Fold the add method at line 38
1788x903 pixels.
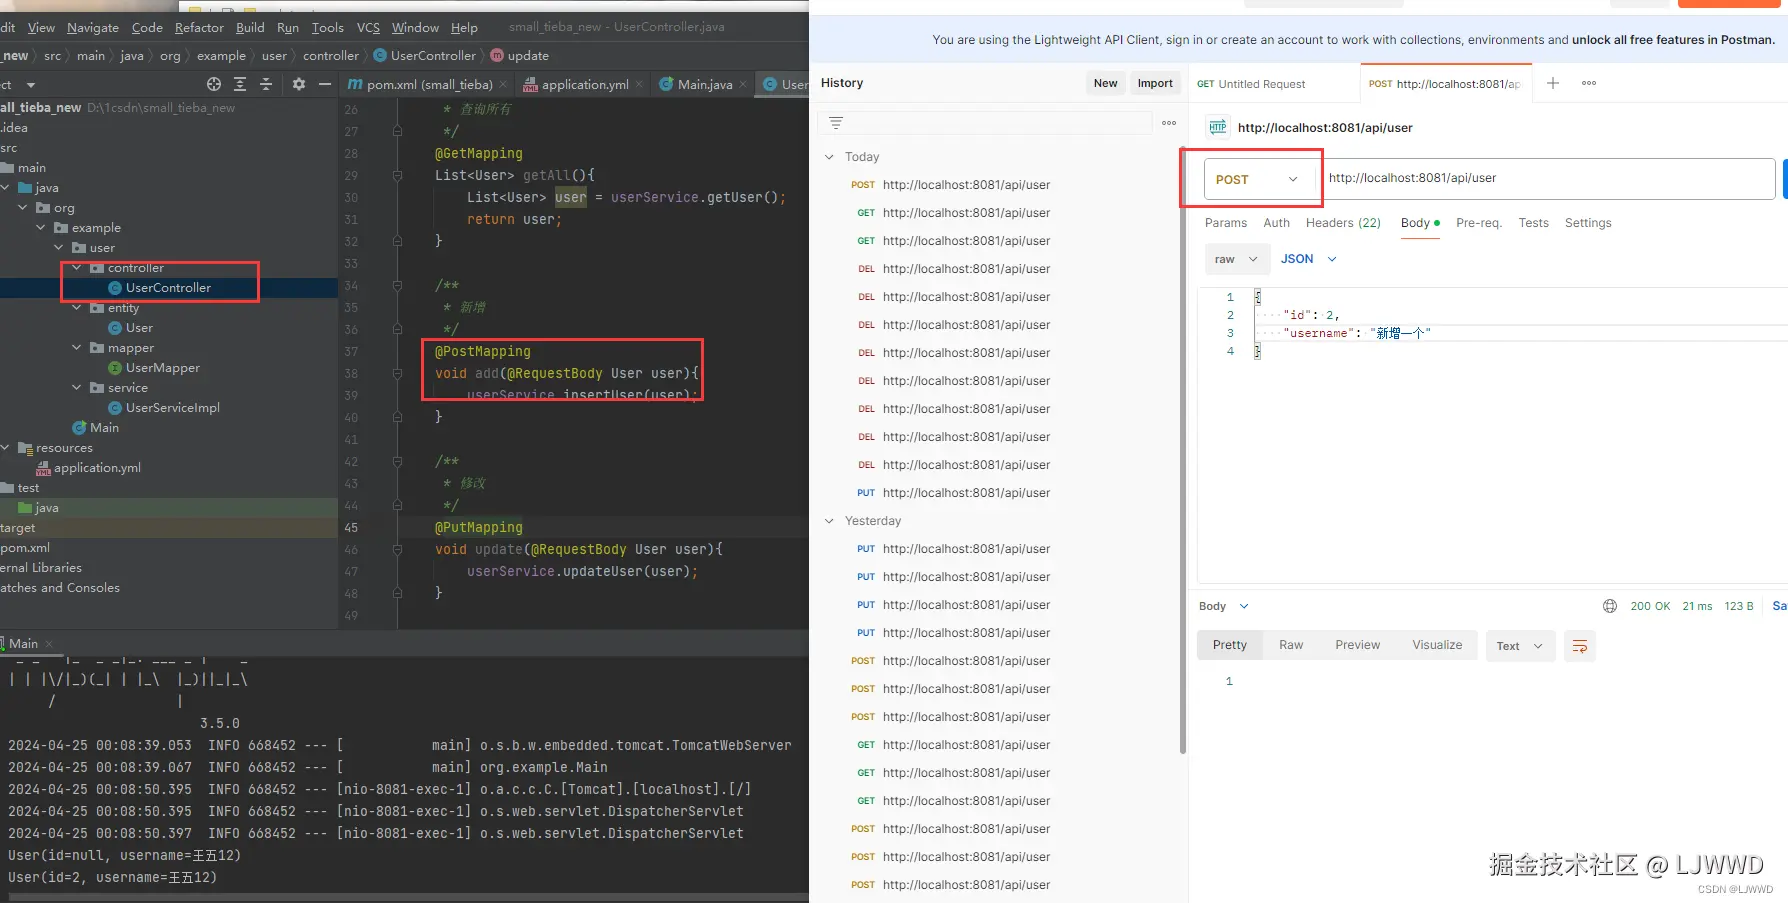pos(397,373)
